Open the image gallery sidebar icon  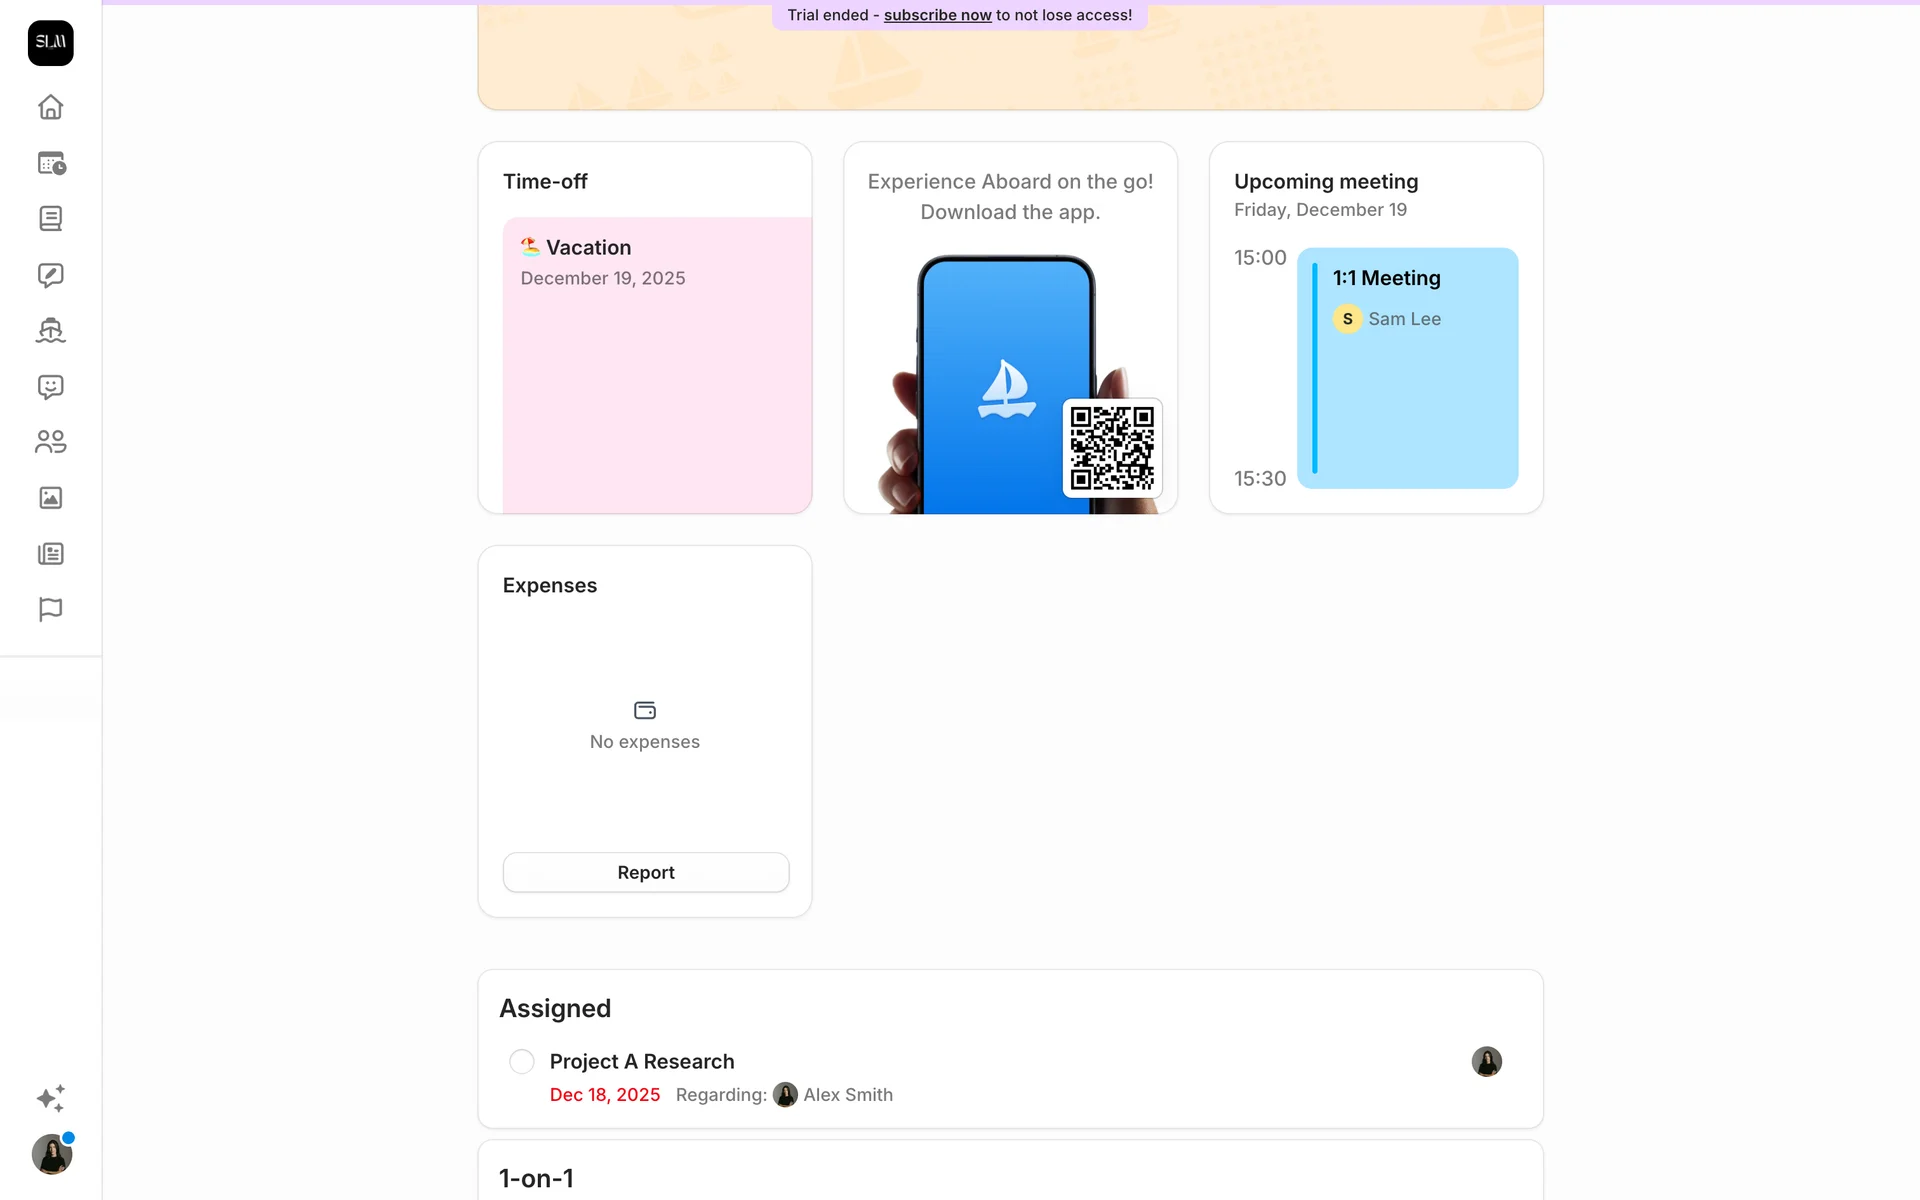click(50, 498)
